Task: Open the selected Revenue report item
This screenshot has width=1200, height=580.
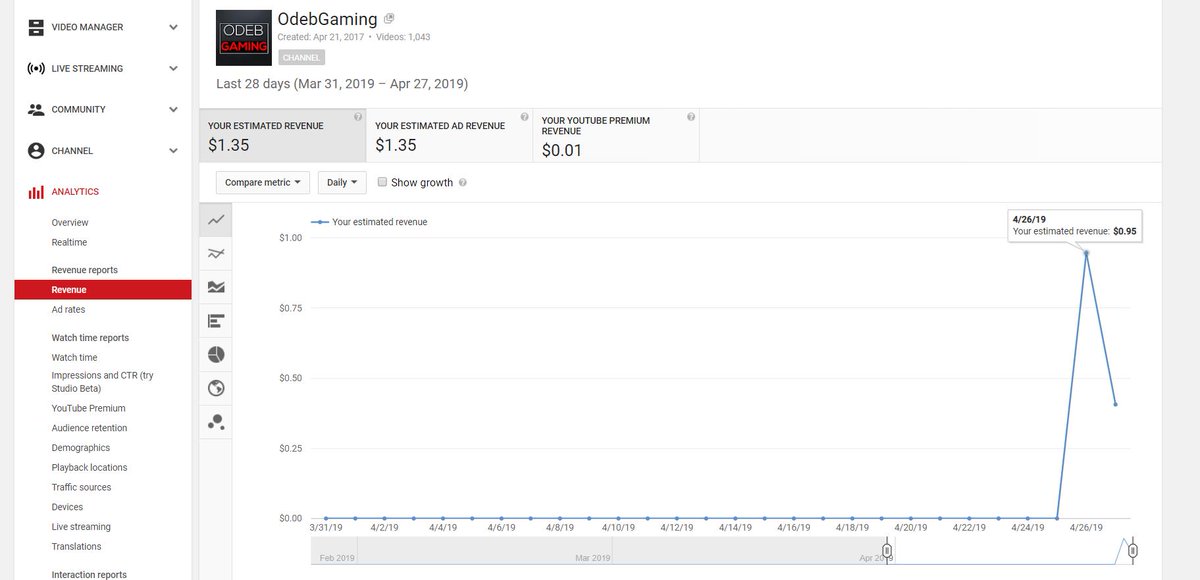Action: pos(103,290)
